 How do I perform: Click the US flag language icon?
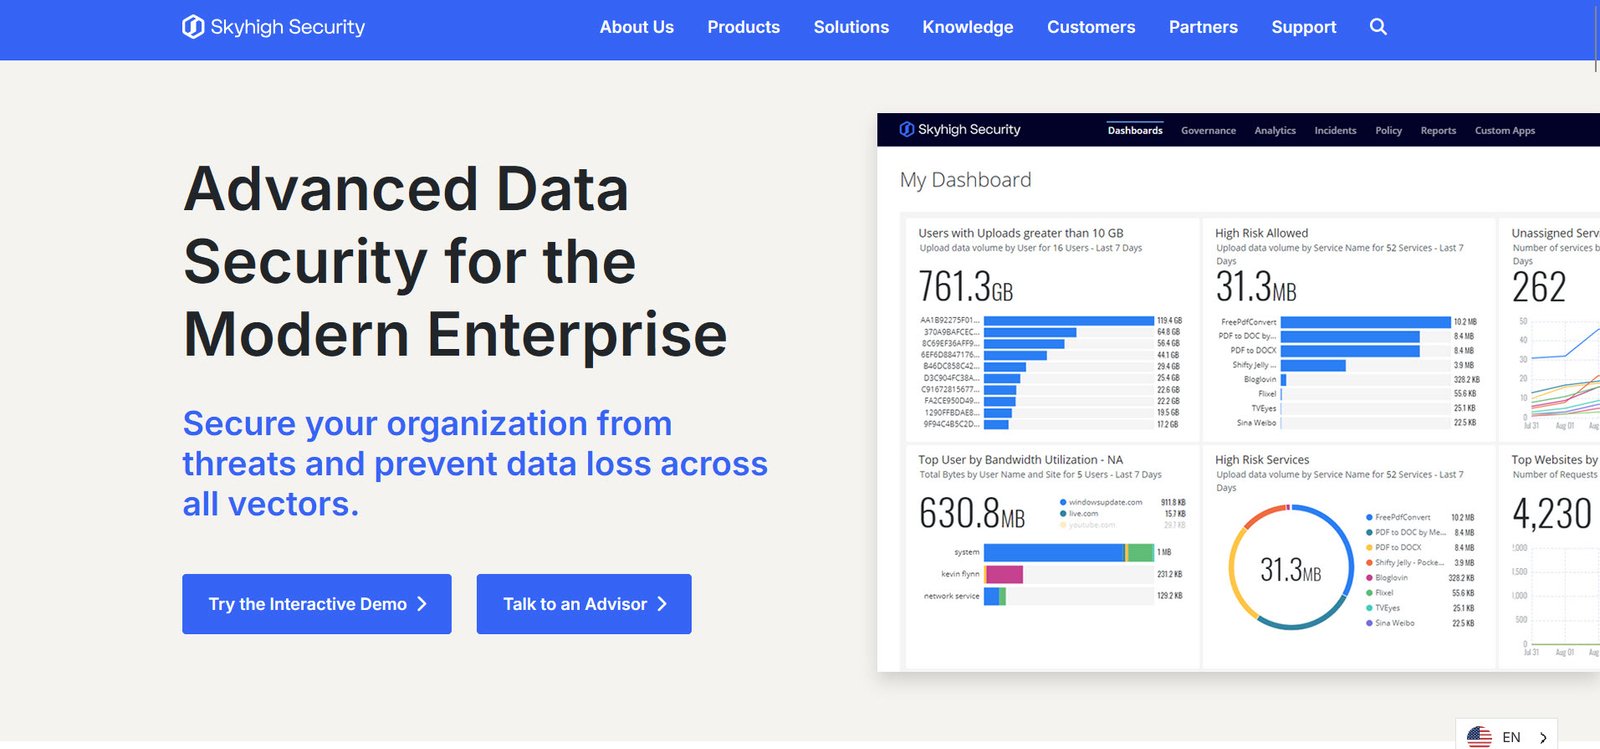[x=1479, y=737]
